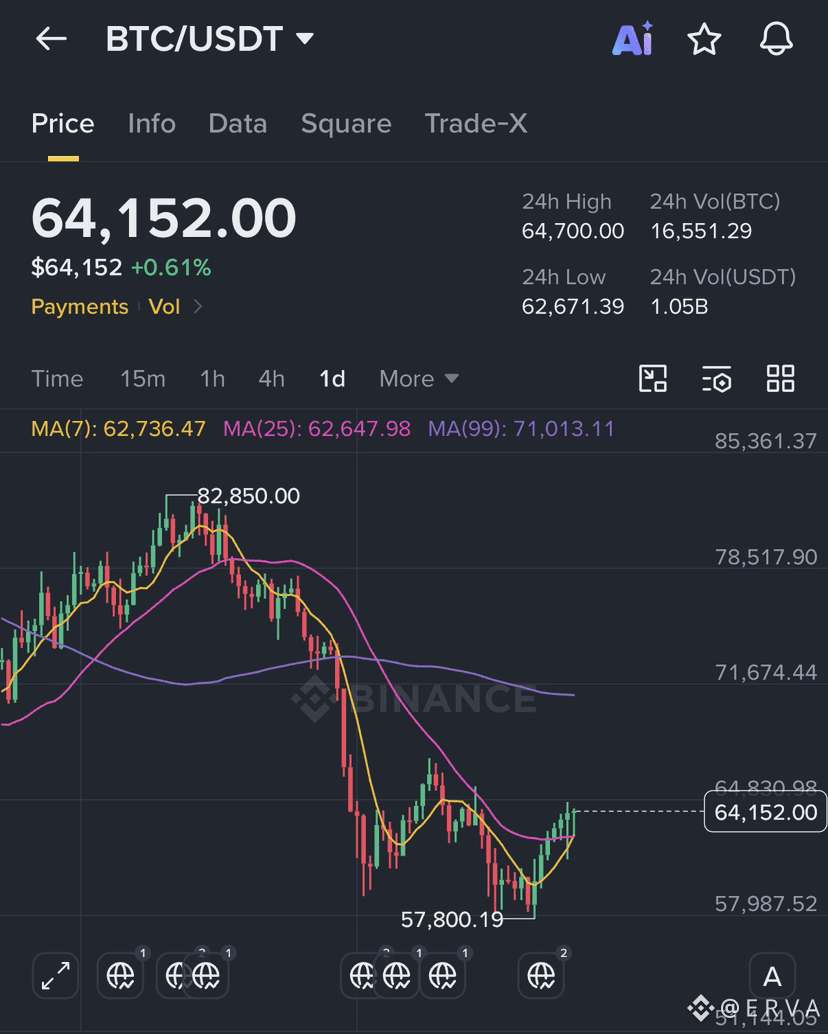Switch to the Price tab
Screen dimensions: 828x1034
pos(63,124)
